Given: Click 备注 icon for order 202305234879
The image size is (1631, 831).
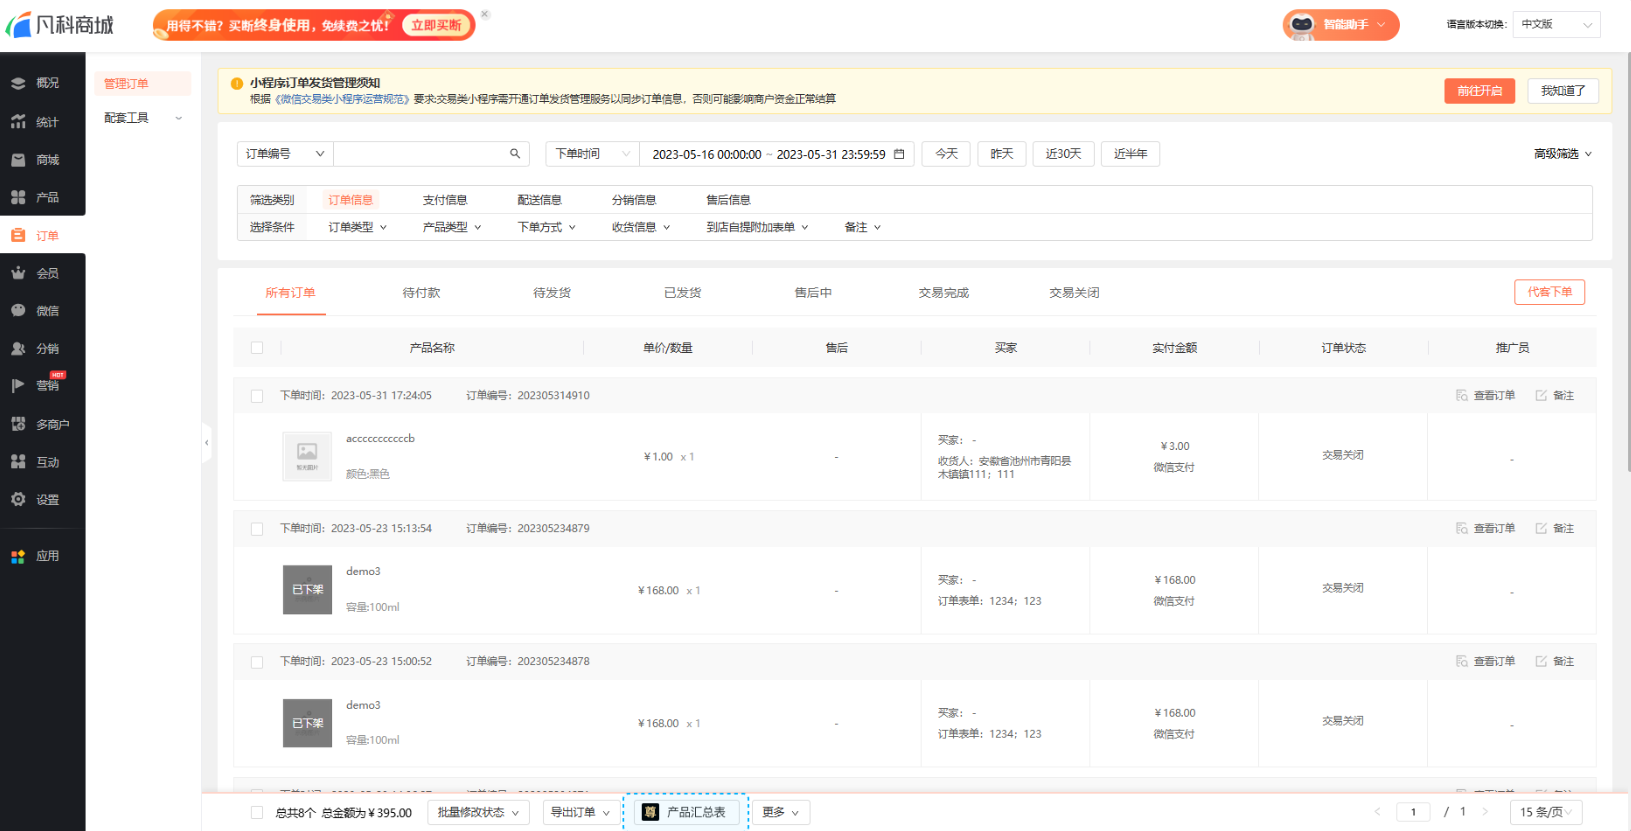Looking at the screenshot, I should click(1541, 528).
